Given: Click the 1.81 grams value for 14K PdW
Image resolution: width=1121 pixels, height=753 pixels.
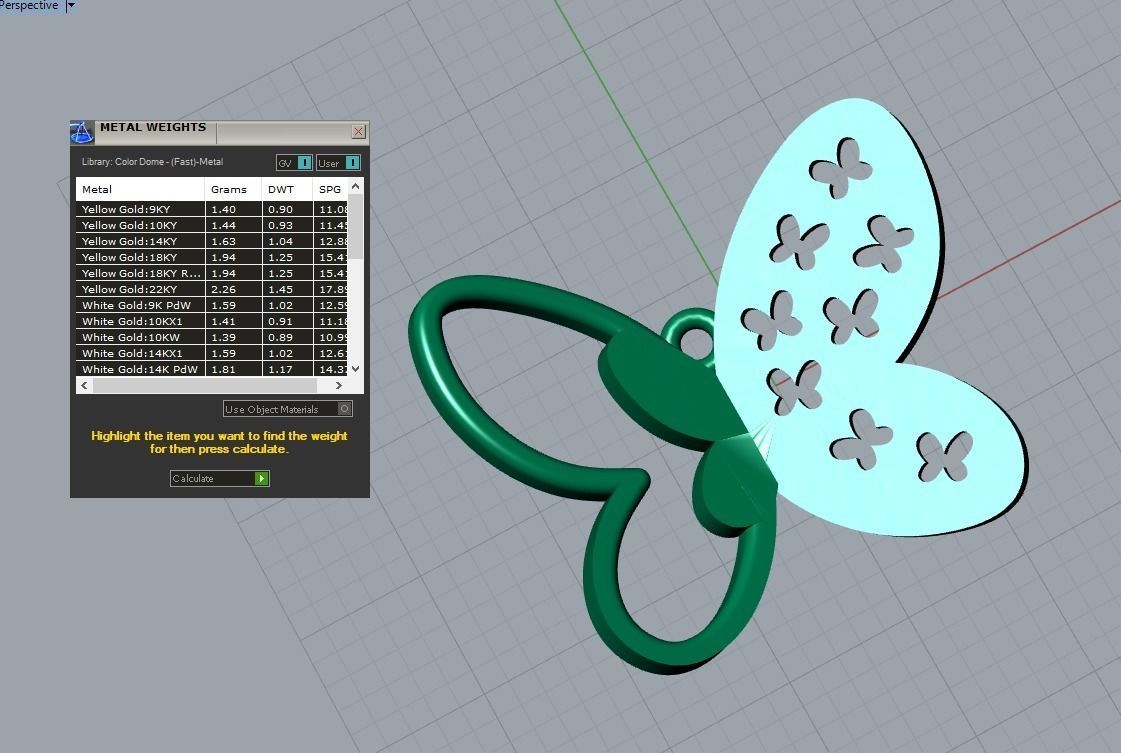Looking at the screenshot, I should click(x=224, y=370).
